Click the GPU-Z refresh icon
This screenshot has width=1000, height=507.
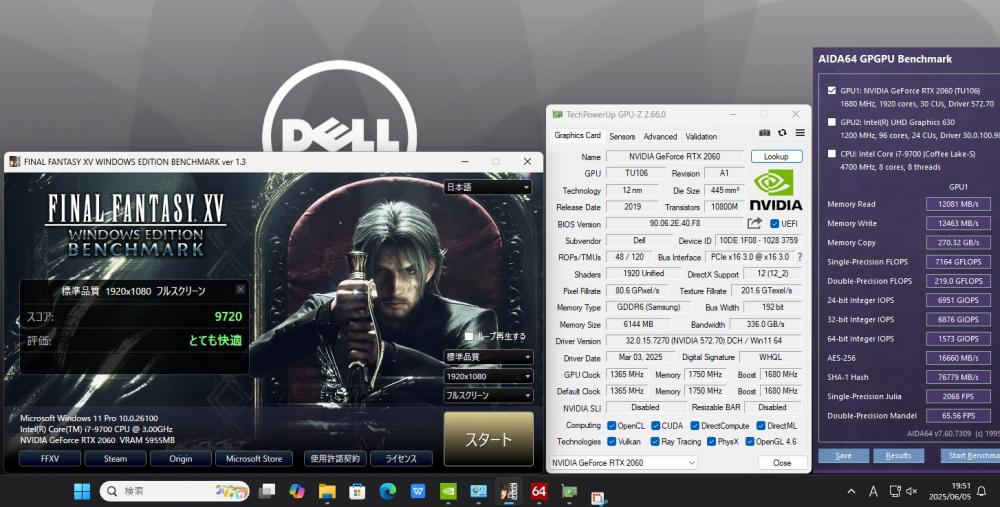tap(782, 133)
